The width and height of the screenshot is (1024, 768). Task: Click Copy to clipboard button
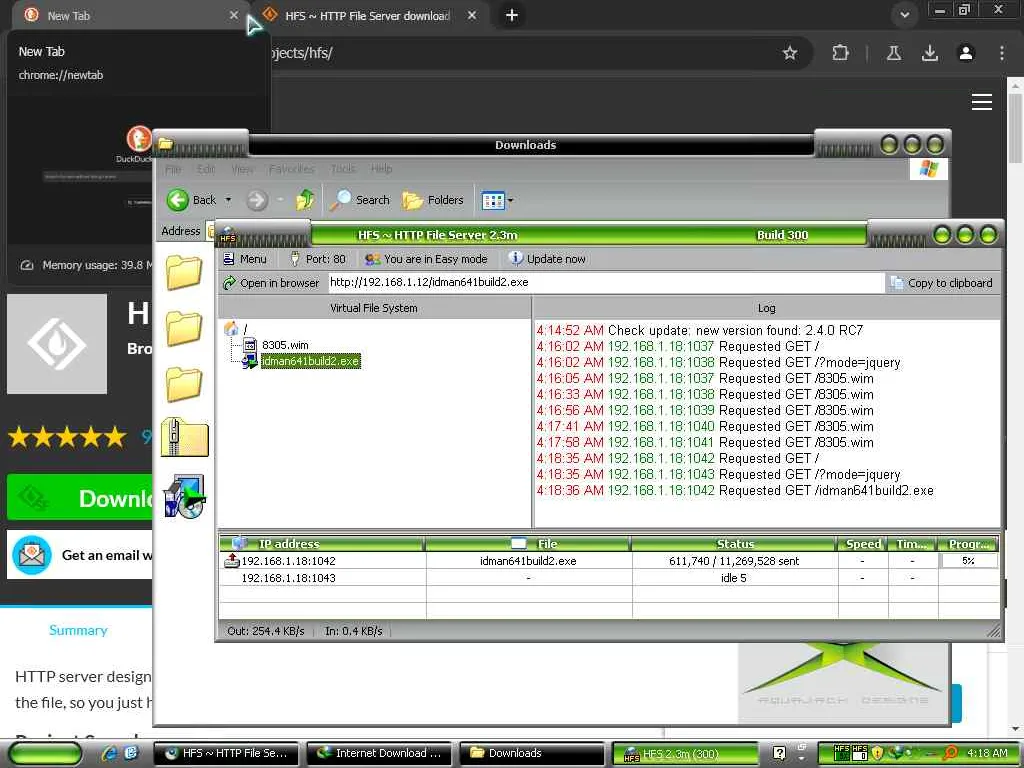pyautogui.click(x=942, y=283)
